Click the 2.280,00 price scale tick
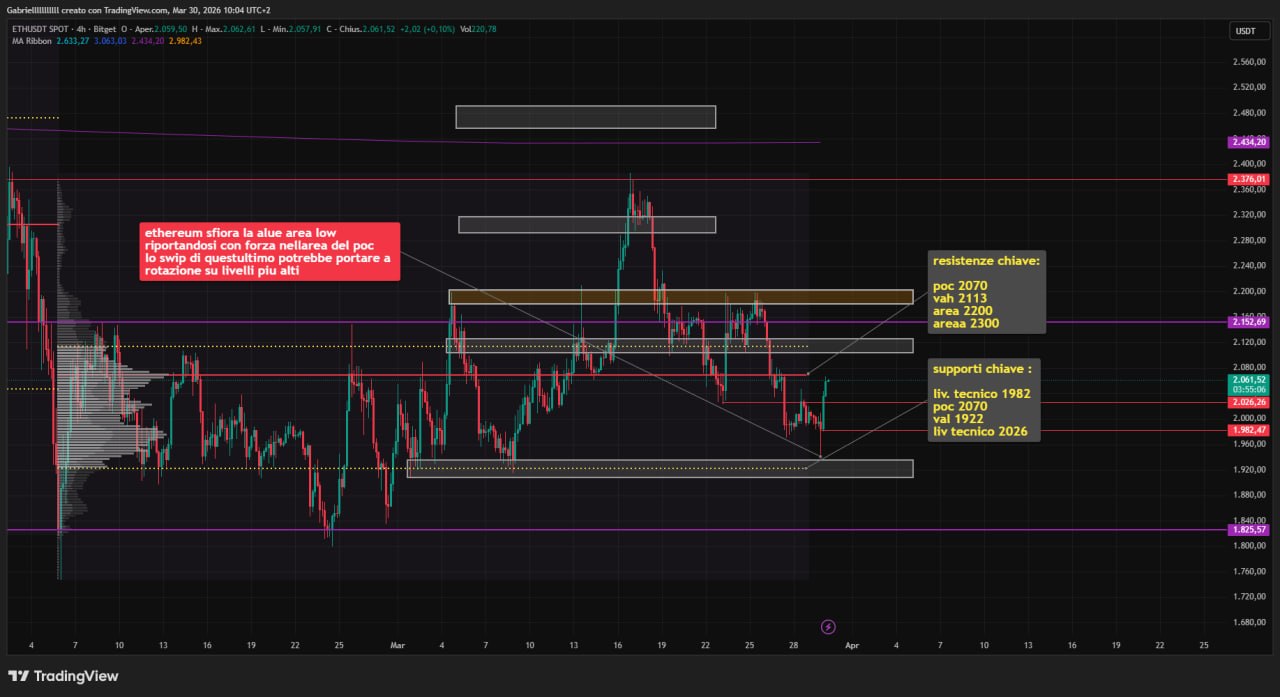 point(1248,240)
